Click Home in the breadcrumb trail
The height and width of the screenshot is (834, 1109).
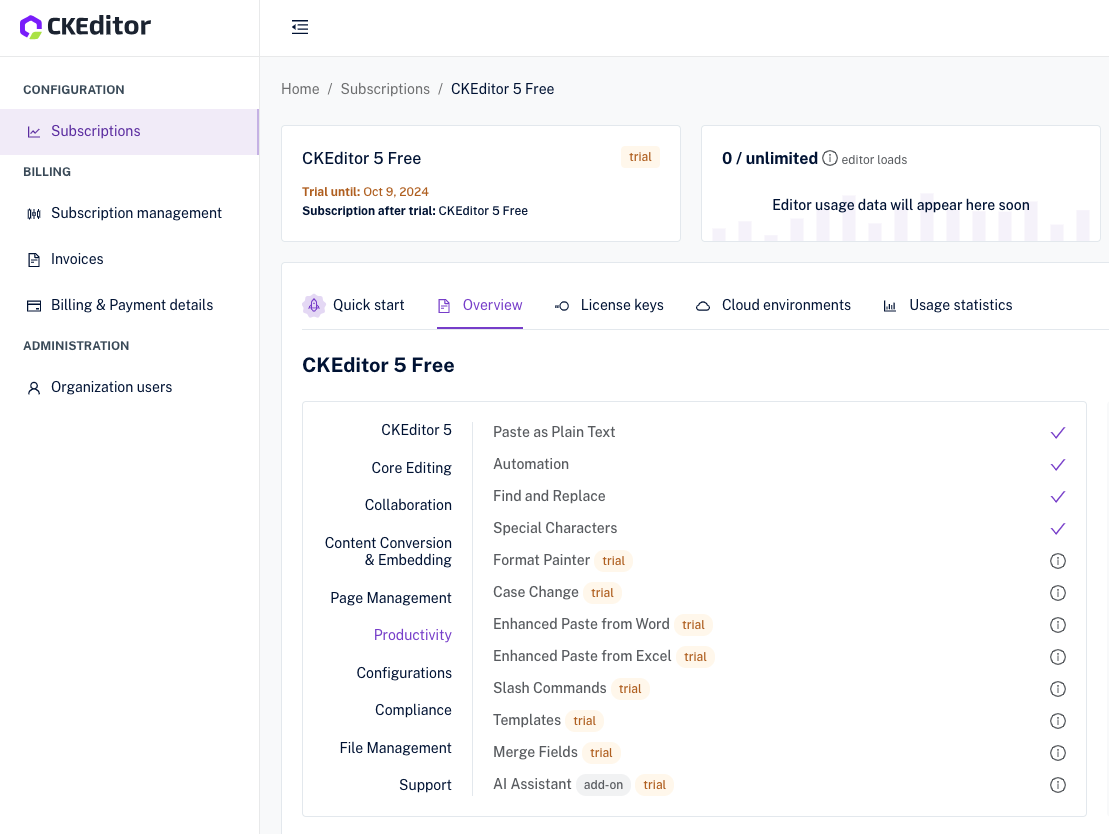pyautogui.click(x=300, y=89)
